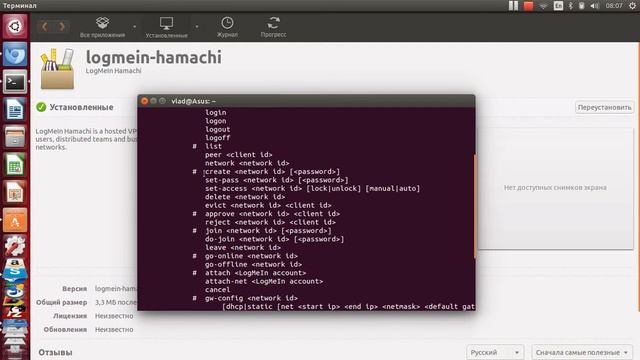Click the 'Нет доступных снимков экрана' placeholder
The width and height of the screenshot is (640, 360).
pyautogui.click(x=555, y=188)
